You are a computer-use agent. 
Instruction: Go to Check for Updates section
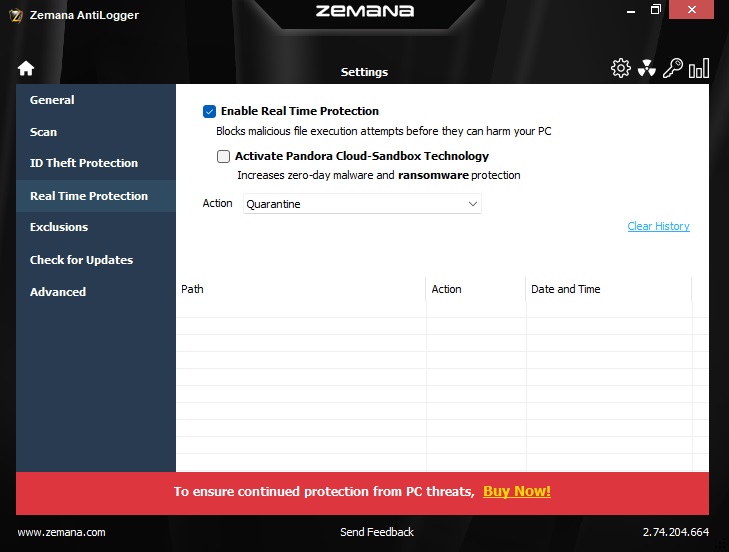click(x=81, y=260)
